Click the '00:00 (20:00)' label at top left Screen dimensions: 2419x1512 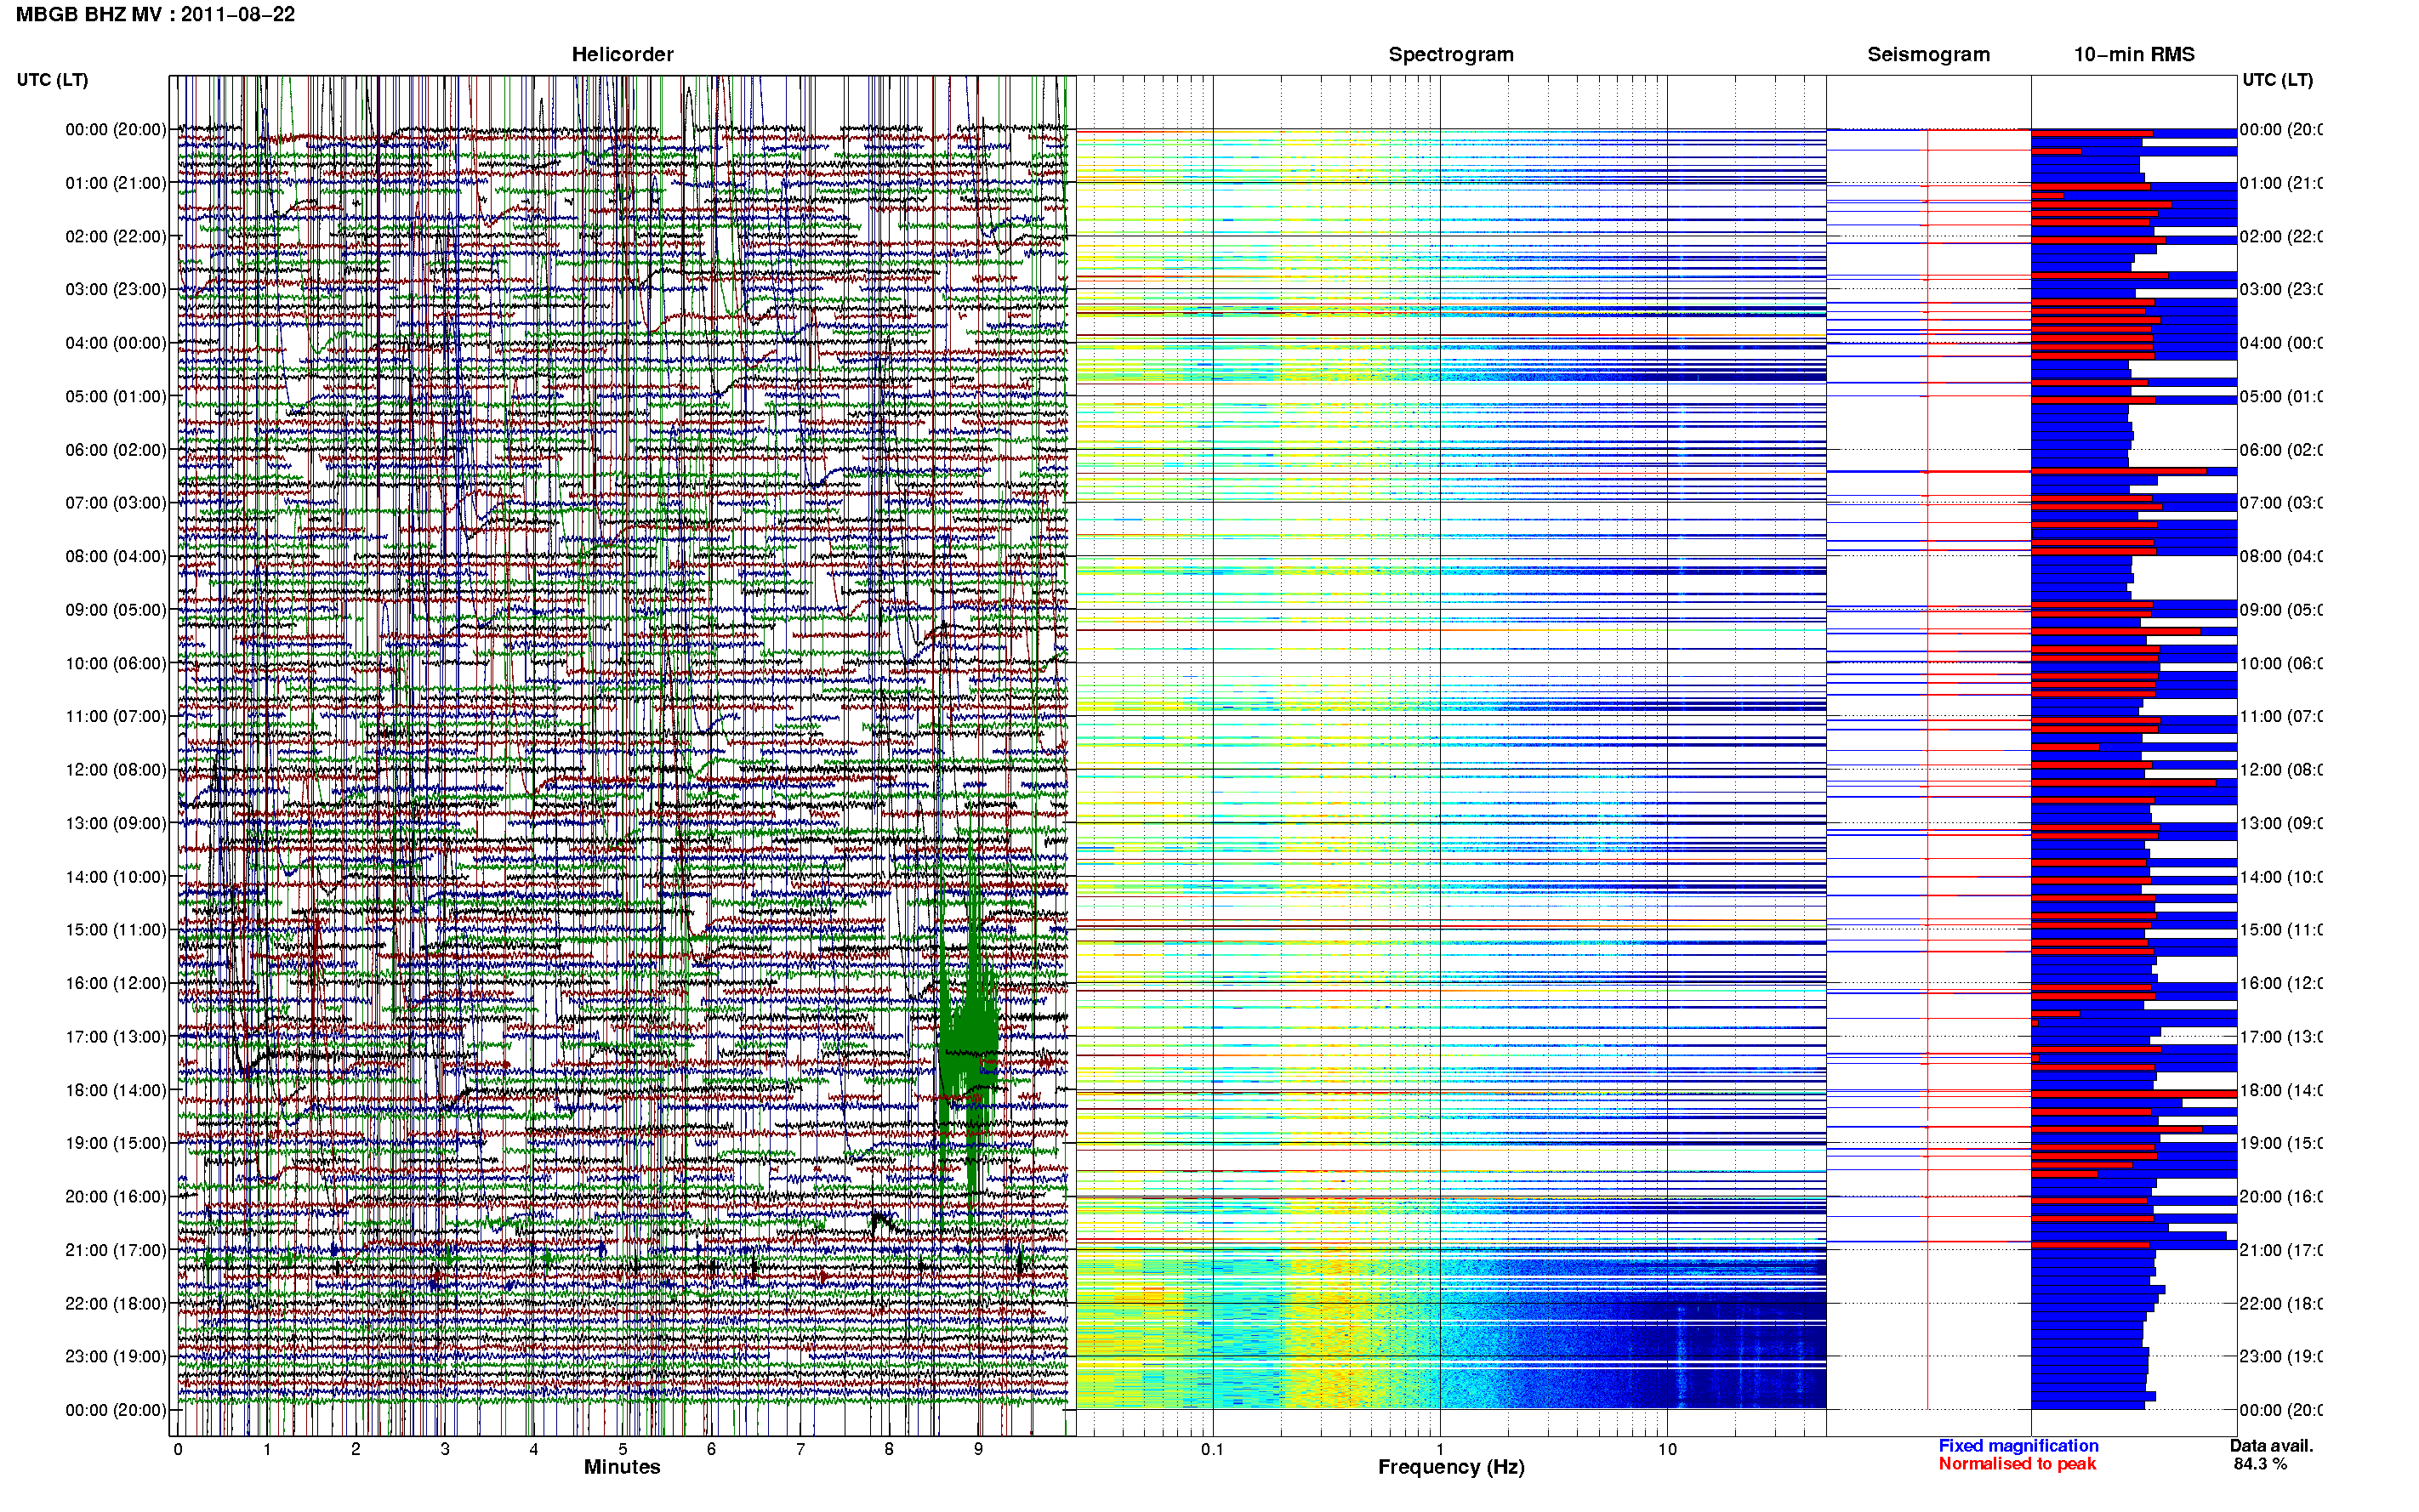(x=116, y=129)
